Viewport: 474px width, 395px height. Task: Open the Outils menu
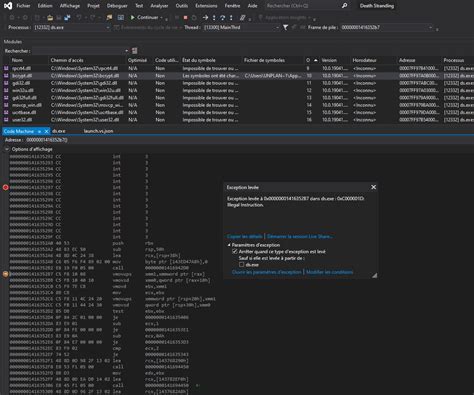pos(182,6)
